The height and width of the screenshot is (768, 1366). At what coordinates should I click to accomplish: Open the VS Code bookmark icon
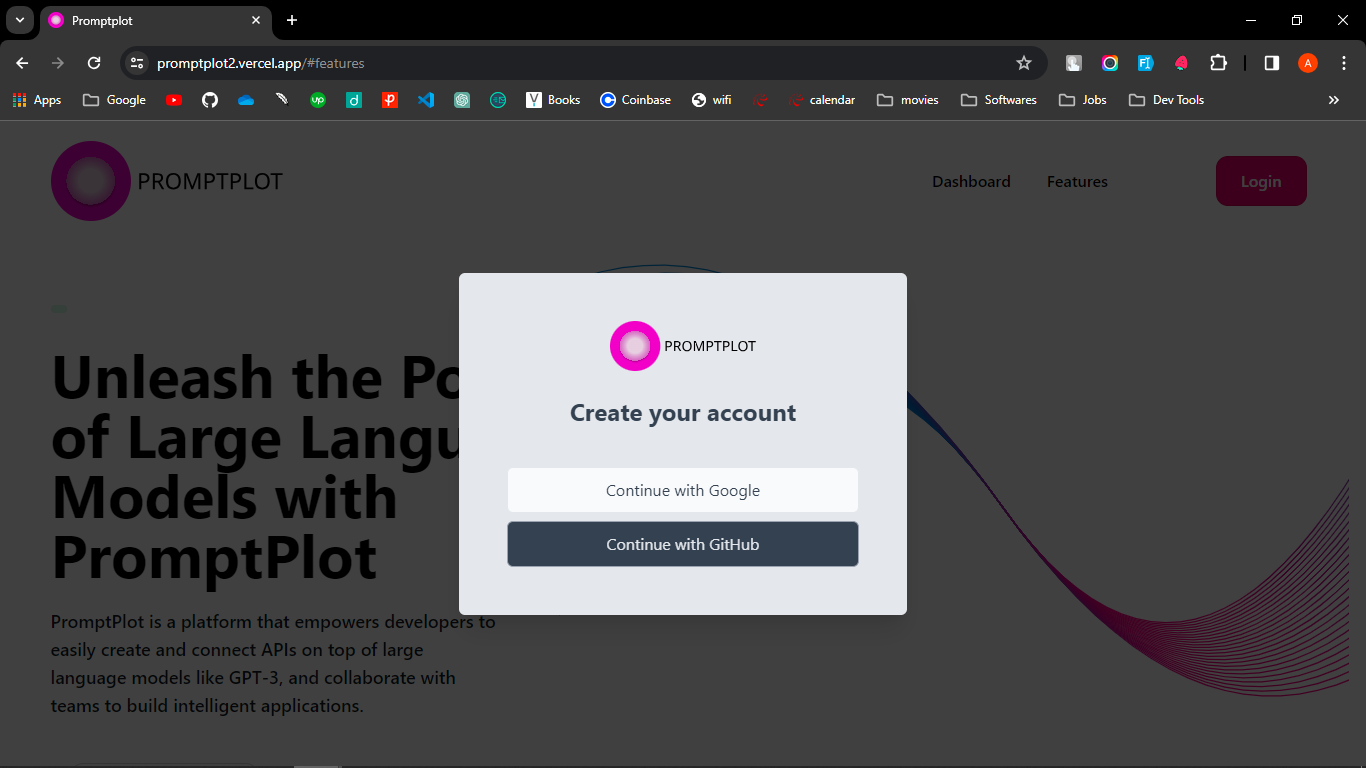point(426,100)
